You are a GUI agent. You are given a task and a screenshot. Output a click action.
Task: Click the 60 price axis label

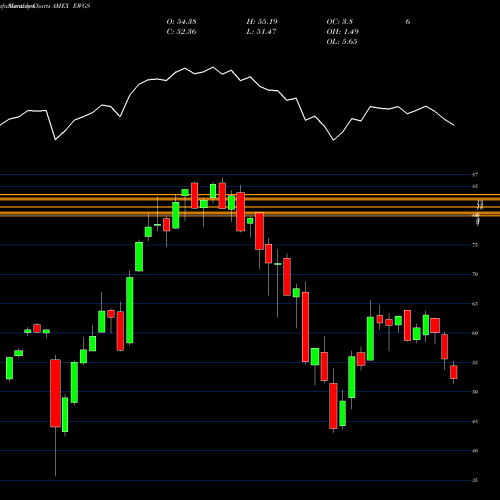(x=475, y=333)
